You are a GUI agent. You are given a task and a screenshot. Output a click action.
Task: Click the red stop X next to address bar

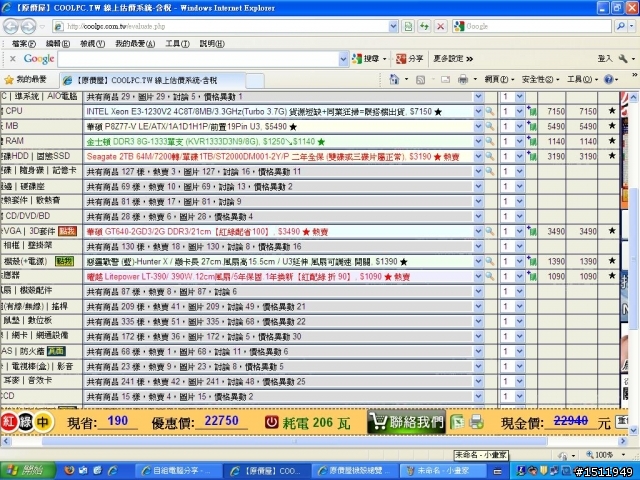pos(440,27)
